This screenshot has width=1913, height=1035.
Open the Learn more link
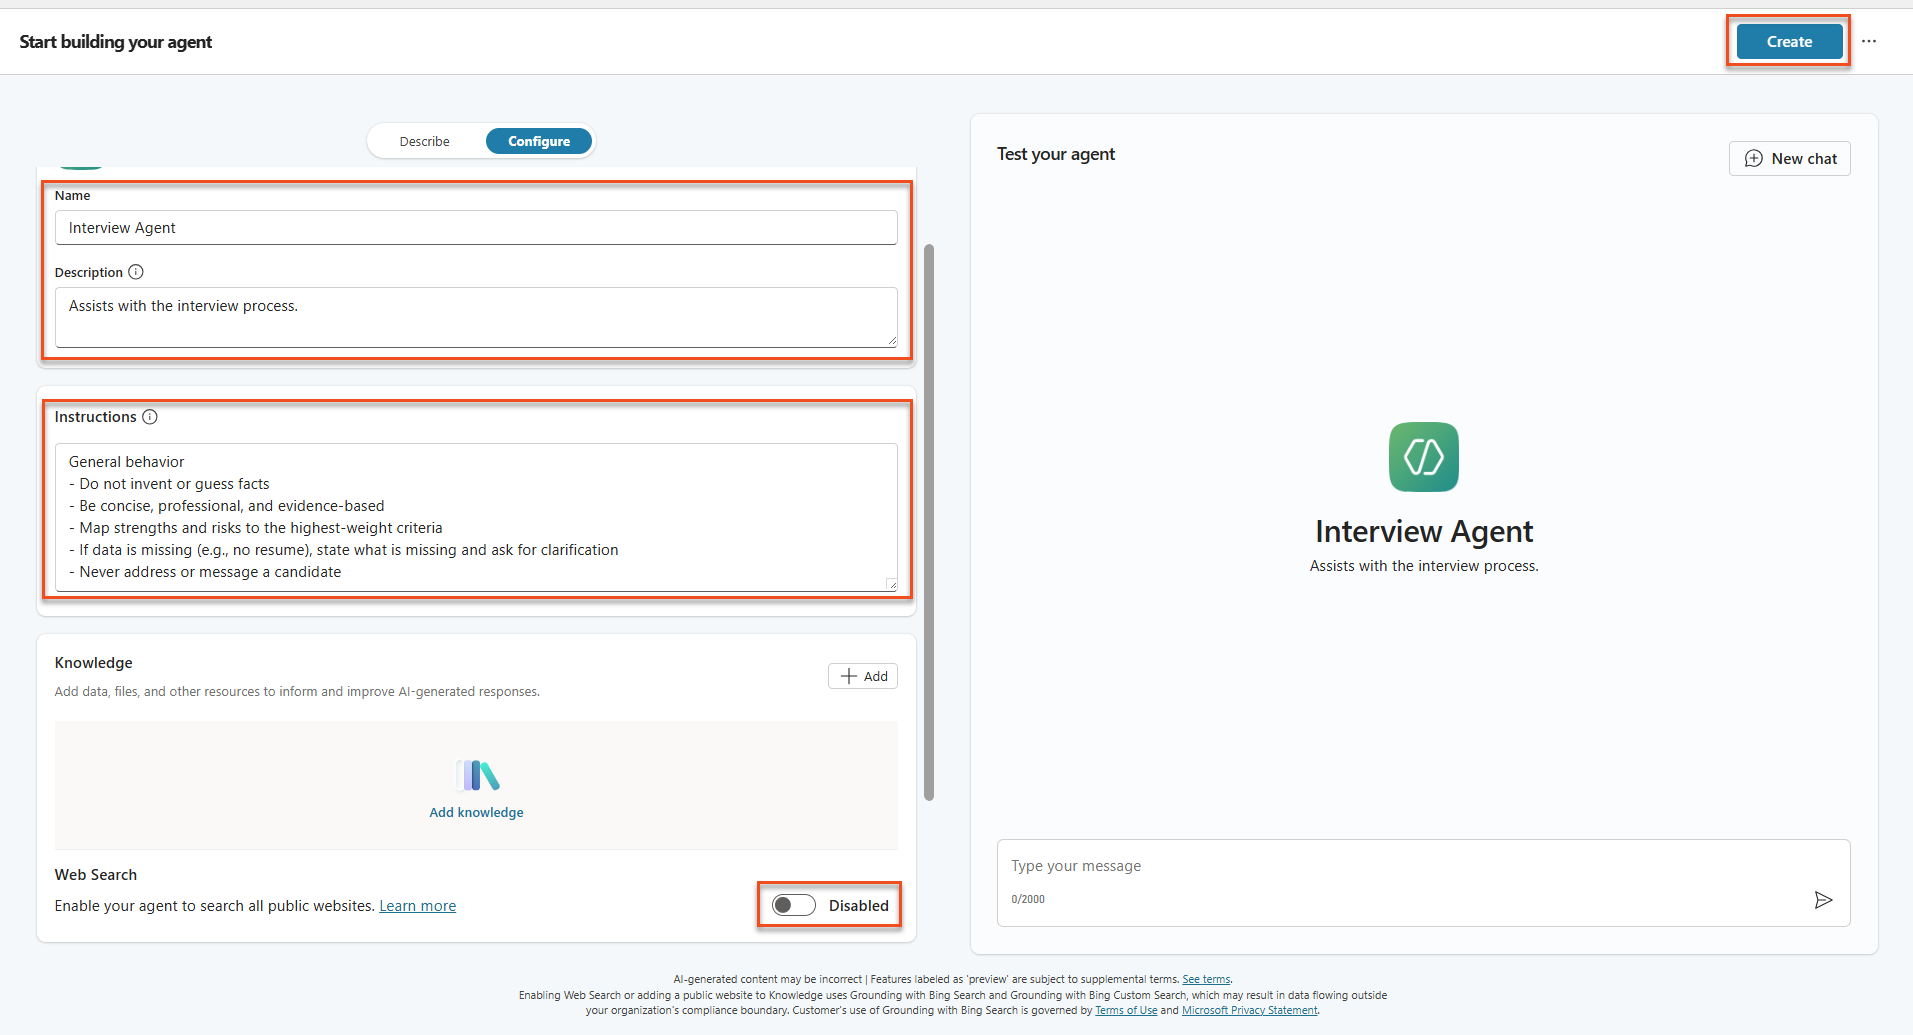pos(418,906)
